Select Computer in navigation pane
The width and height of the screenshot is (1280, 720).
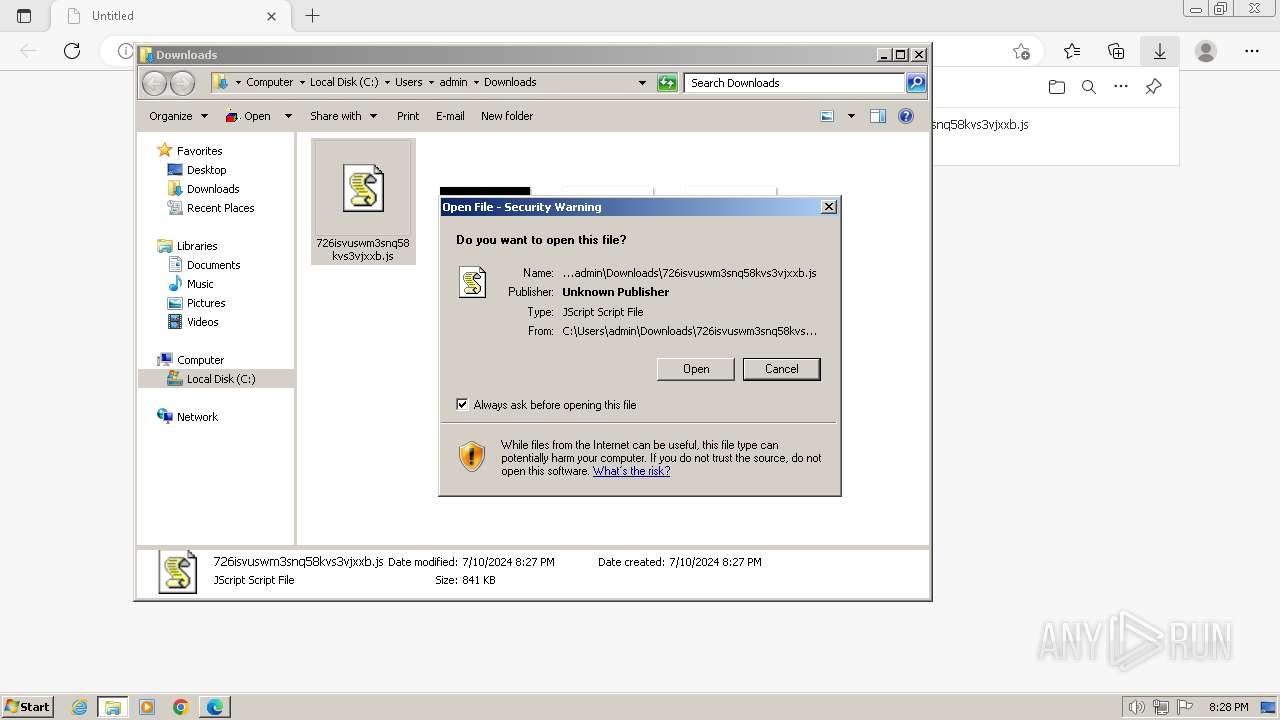[x=200, y=360]
